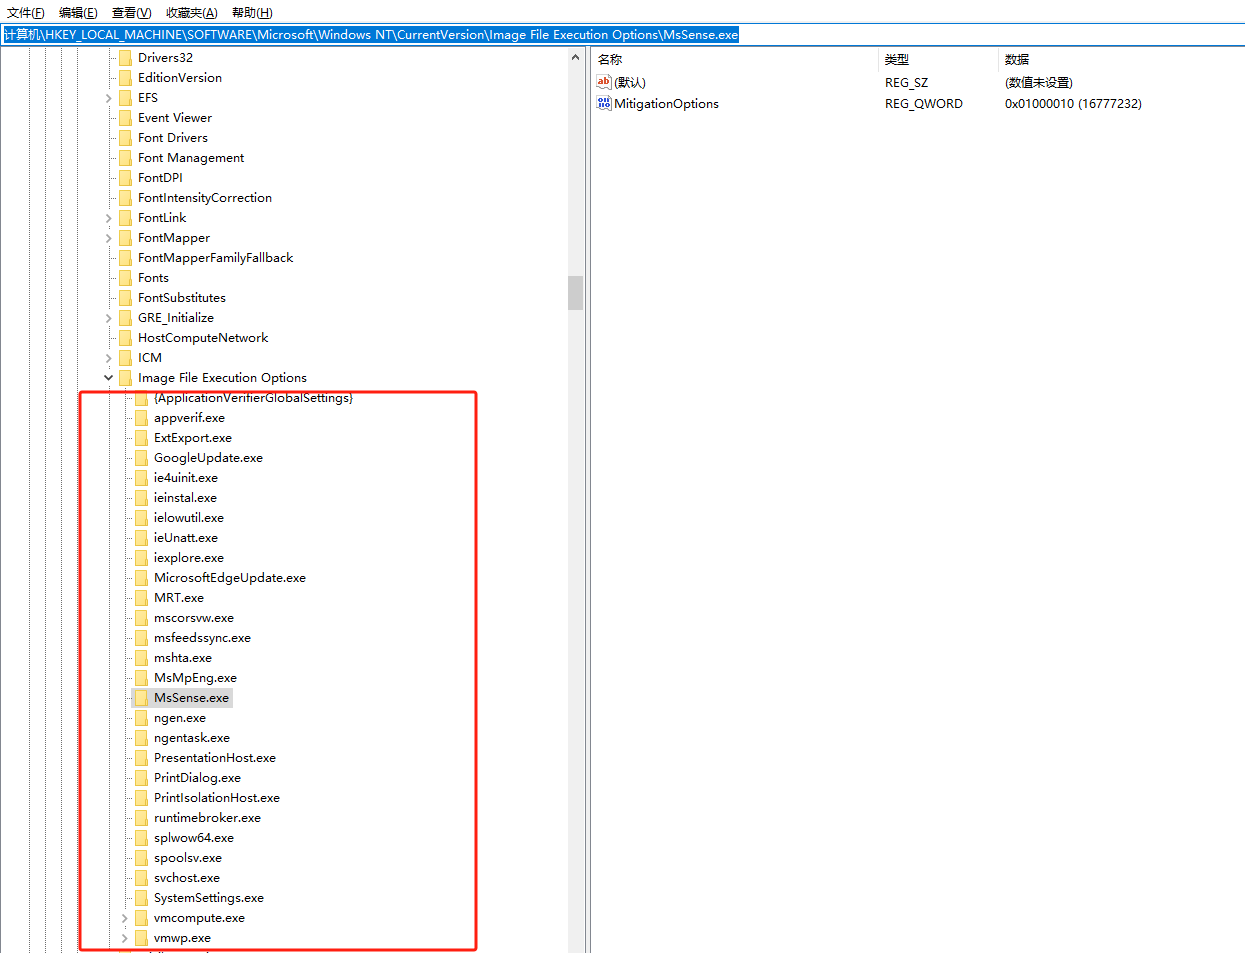Select the splwow64.exe key

click(x=194, y=838)
